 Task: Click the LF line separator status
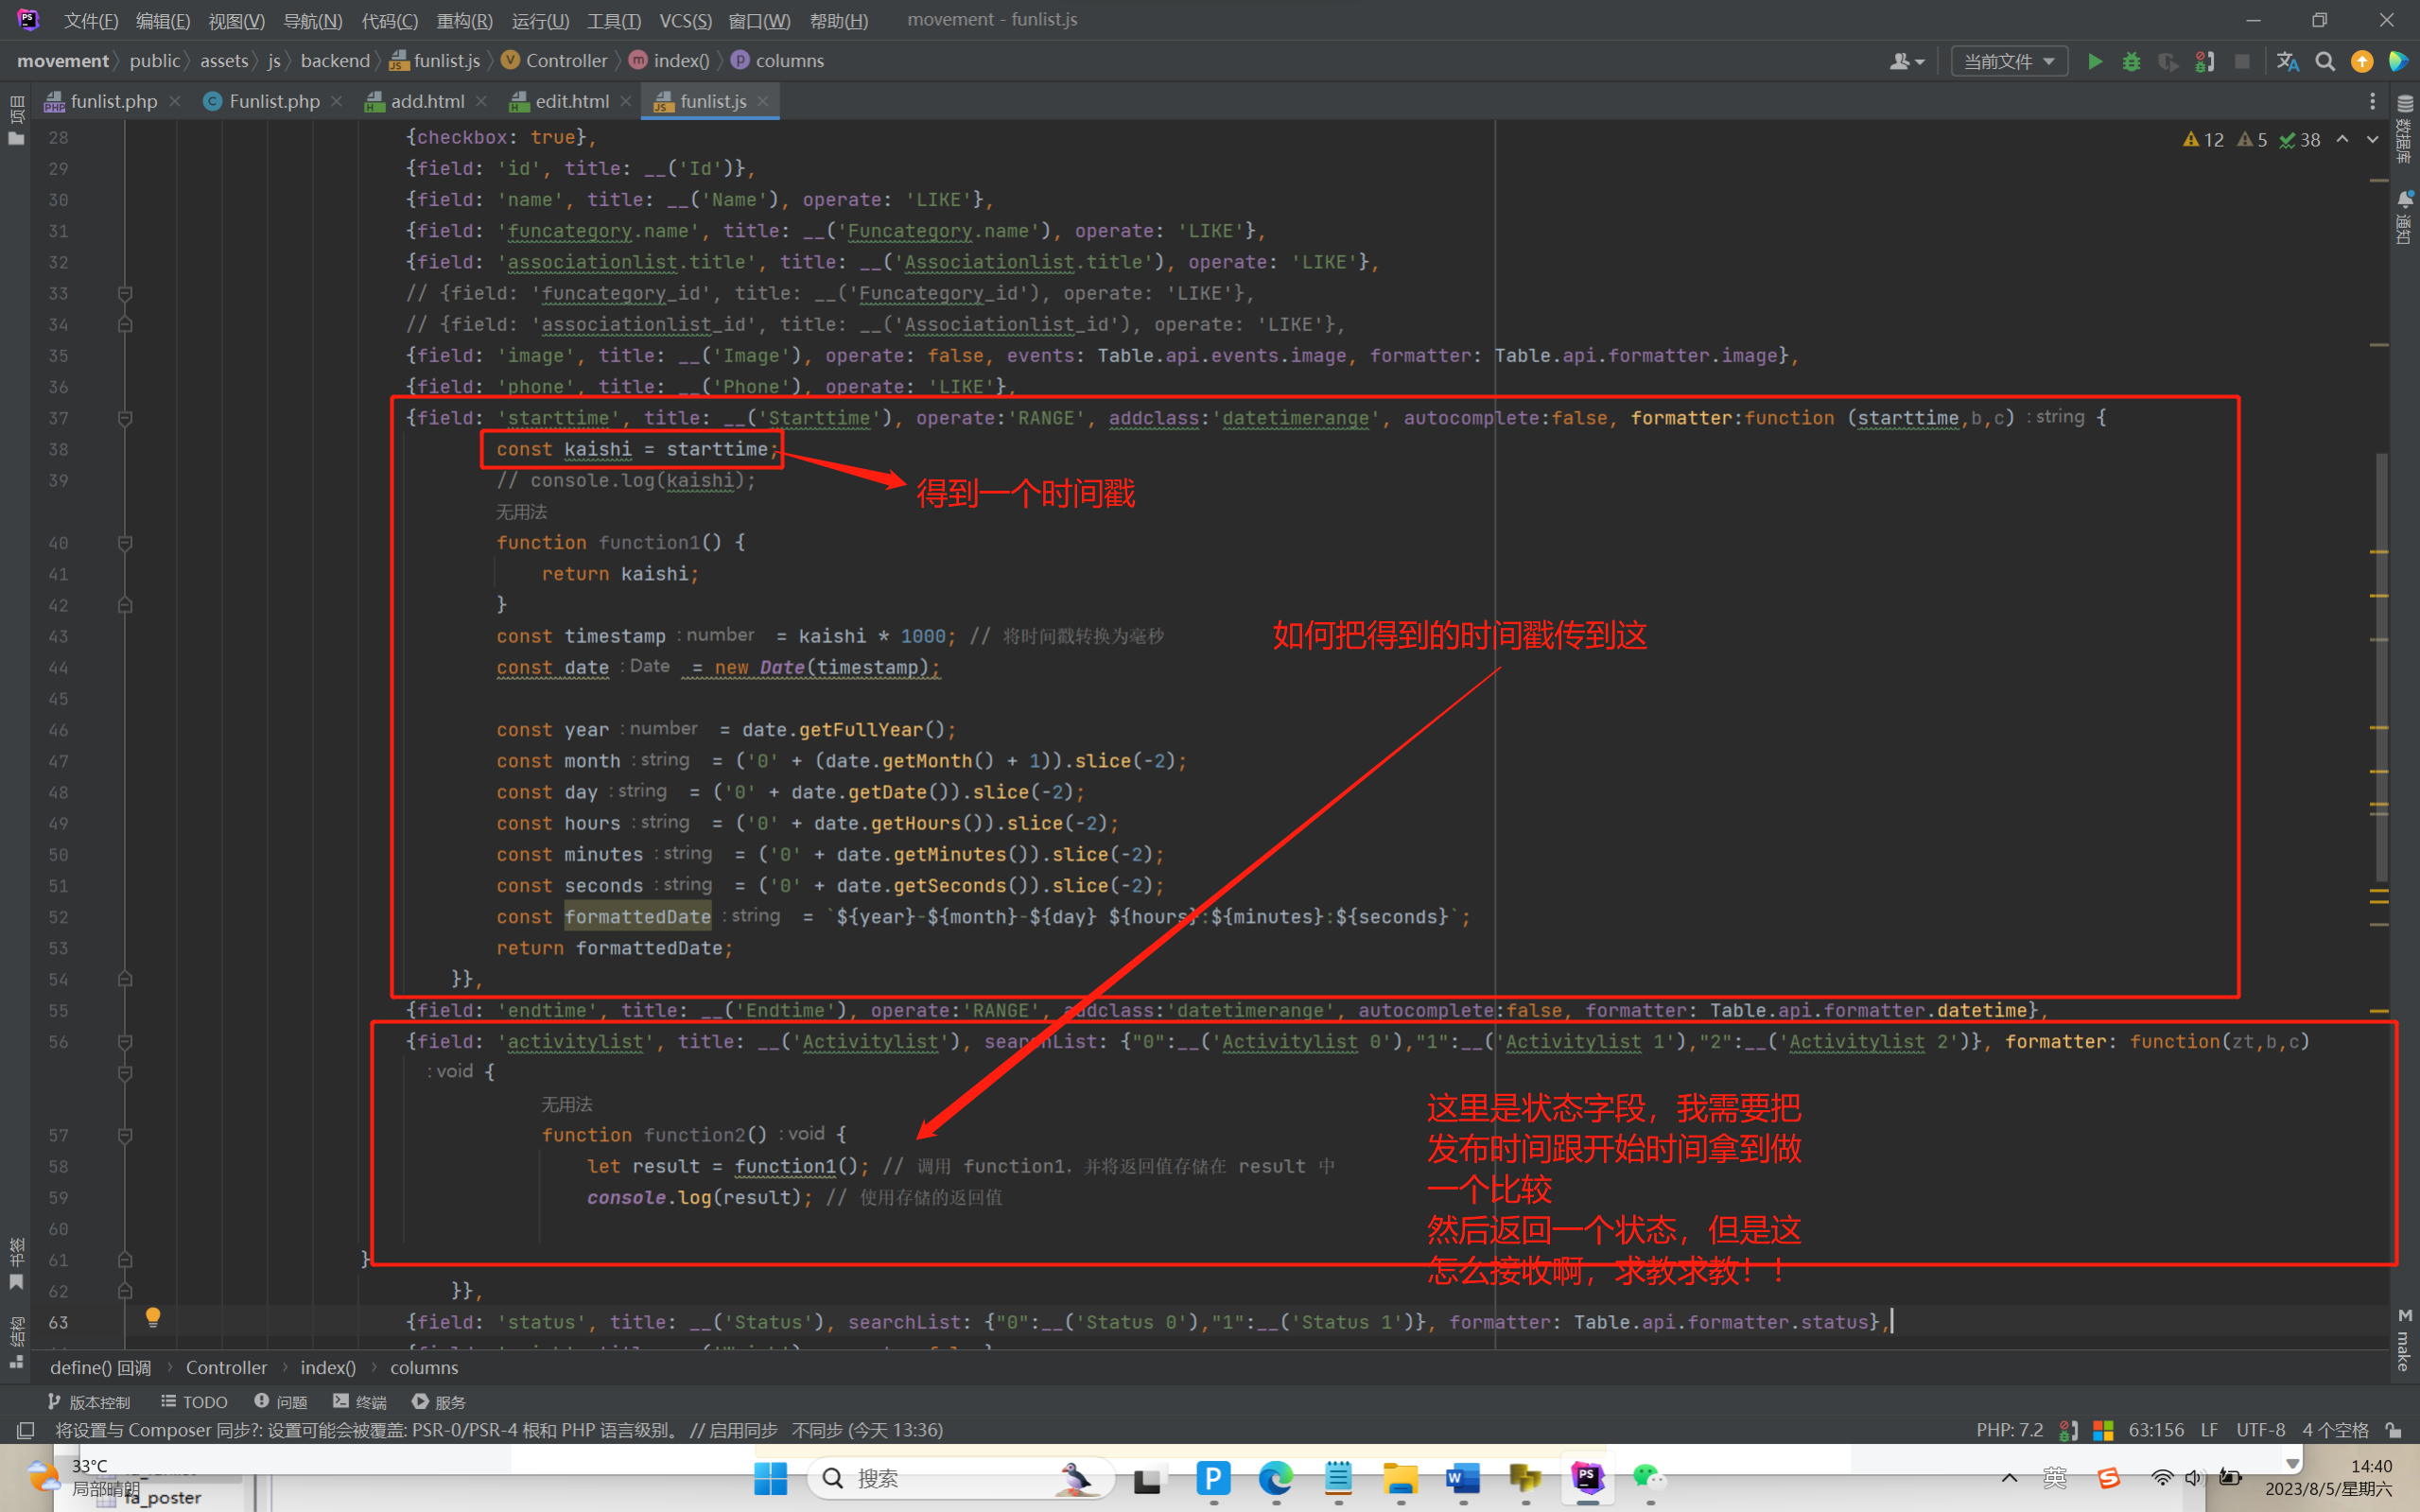2210,1430
